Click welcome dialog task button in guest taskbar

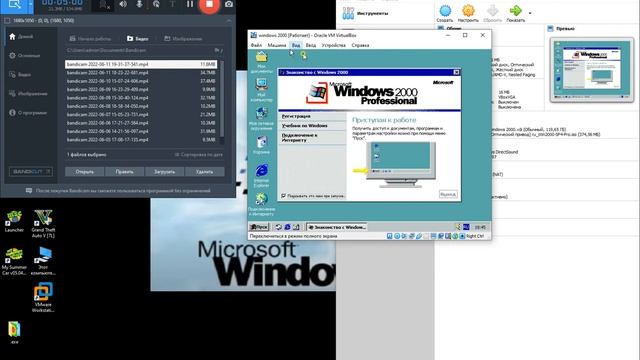point(337,227)
